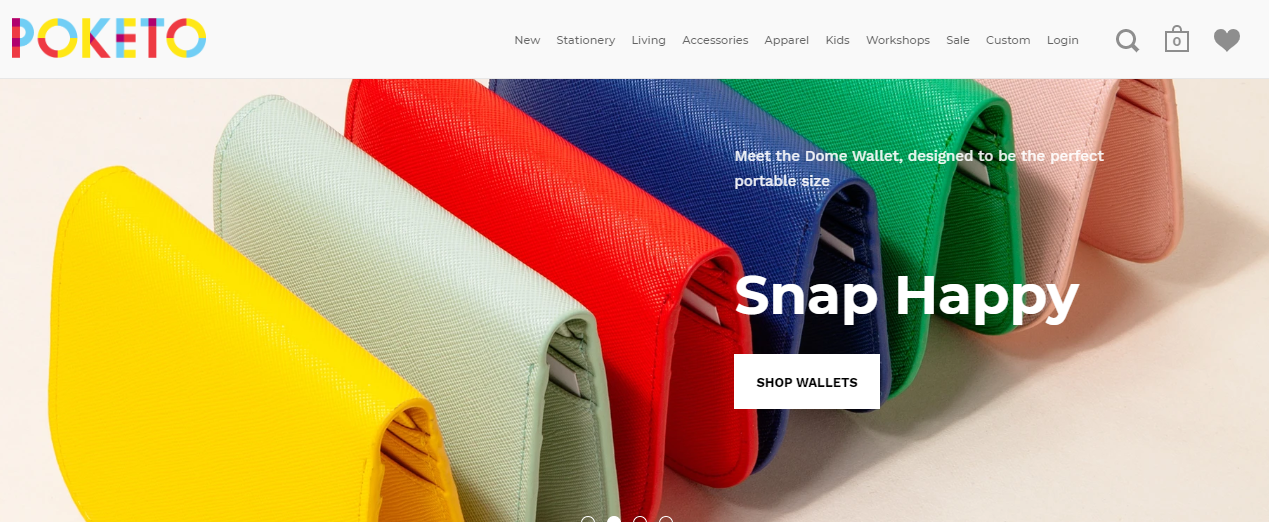This screenshot has width=1269, height=522.
Task: Click the Shop Wallets button
Action: click(x=807, y=382)
